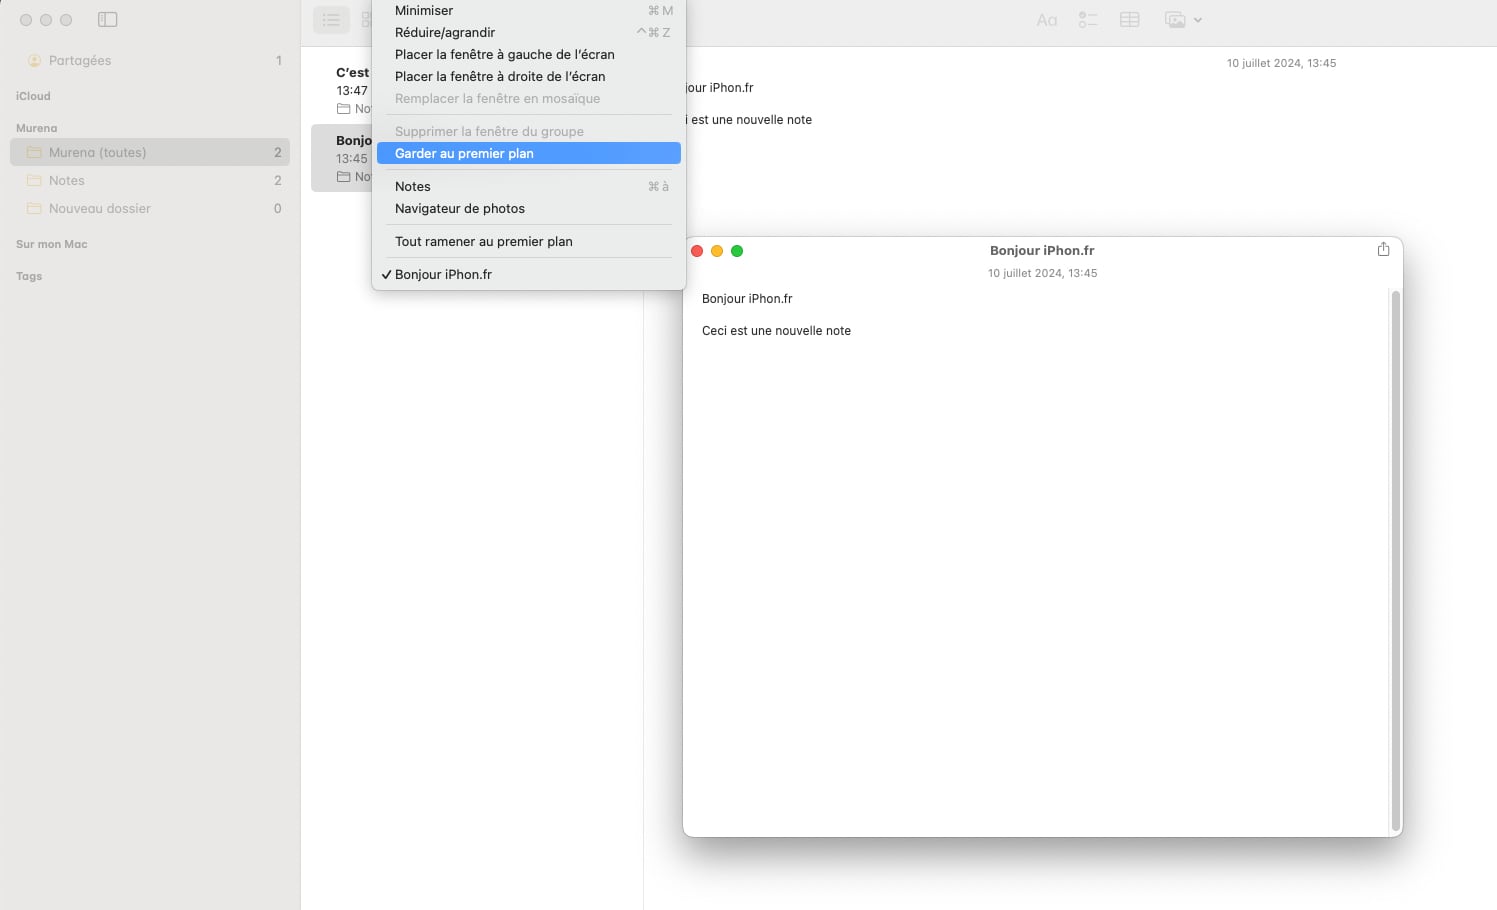This screenshot has width=1497, height=910.
Task: Select Notes folder in sidebar
Action: (150, 180)
